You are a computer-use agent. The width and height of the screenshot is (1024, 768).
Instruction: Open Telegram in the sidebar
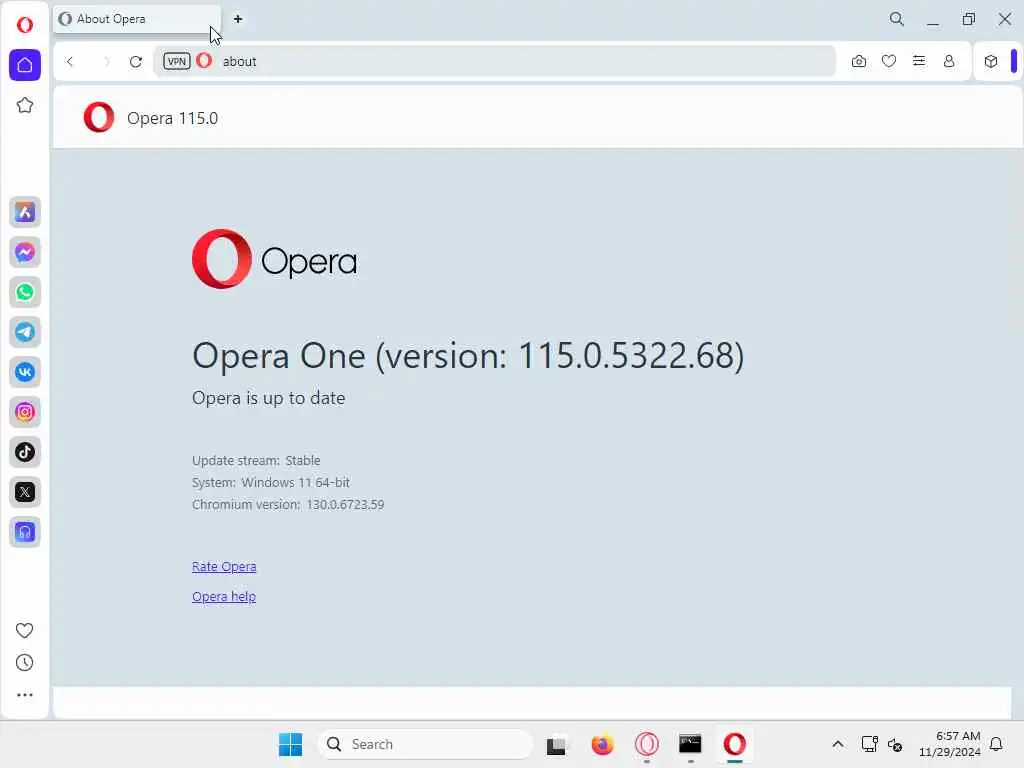pyautogui.click(x=25, y=332)
